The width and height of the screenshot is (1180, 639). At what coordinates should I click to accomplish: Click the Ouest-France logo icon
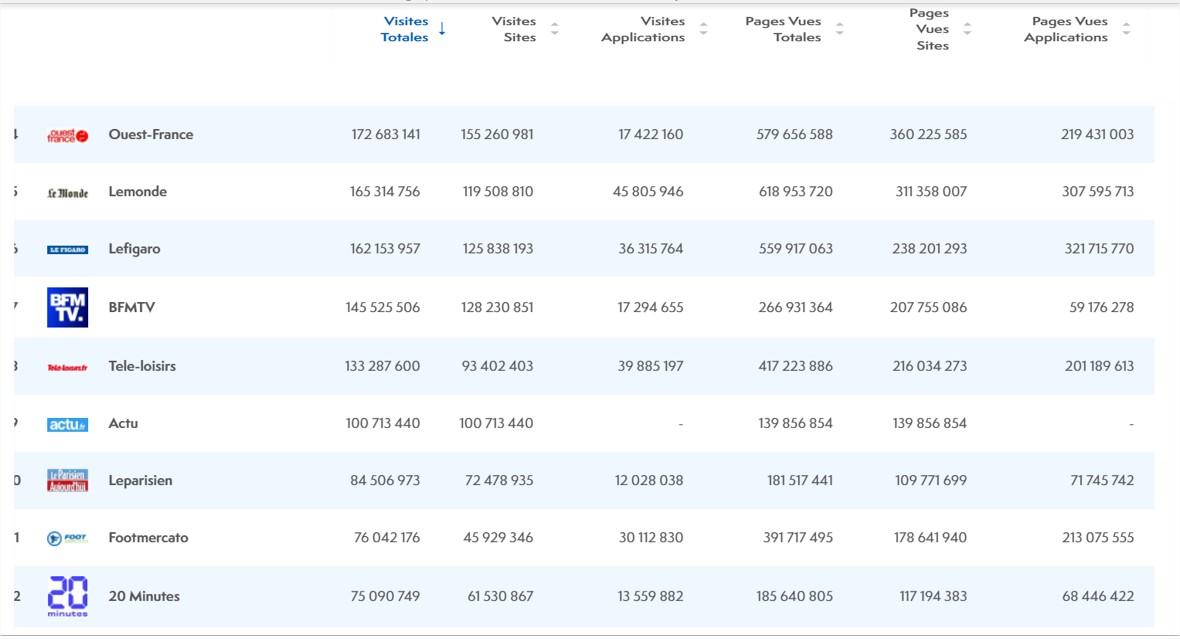point(68,135)
